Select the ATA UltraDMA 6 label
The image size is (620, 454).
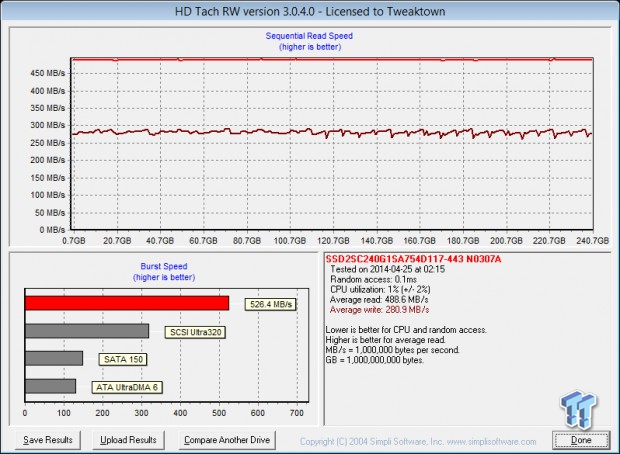(x=127, y=387)
